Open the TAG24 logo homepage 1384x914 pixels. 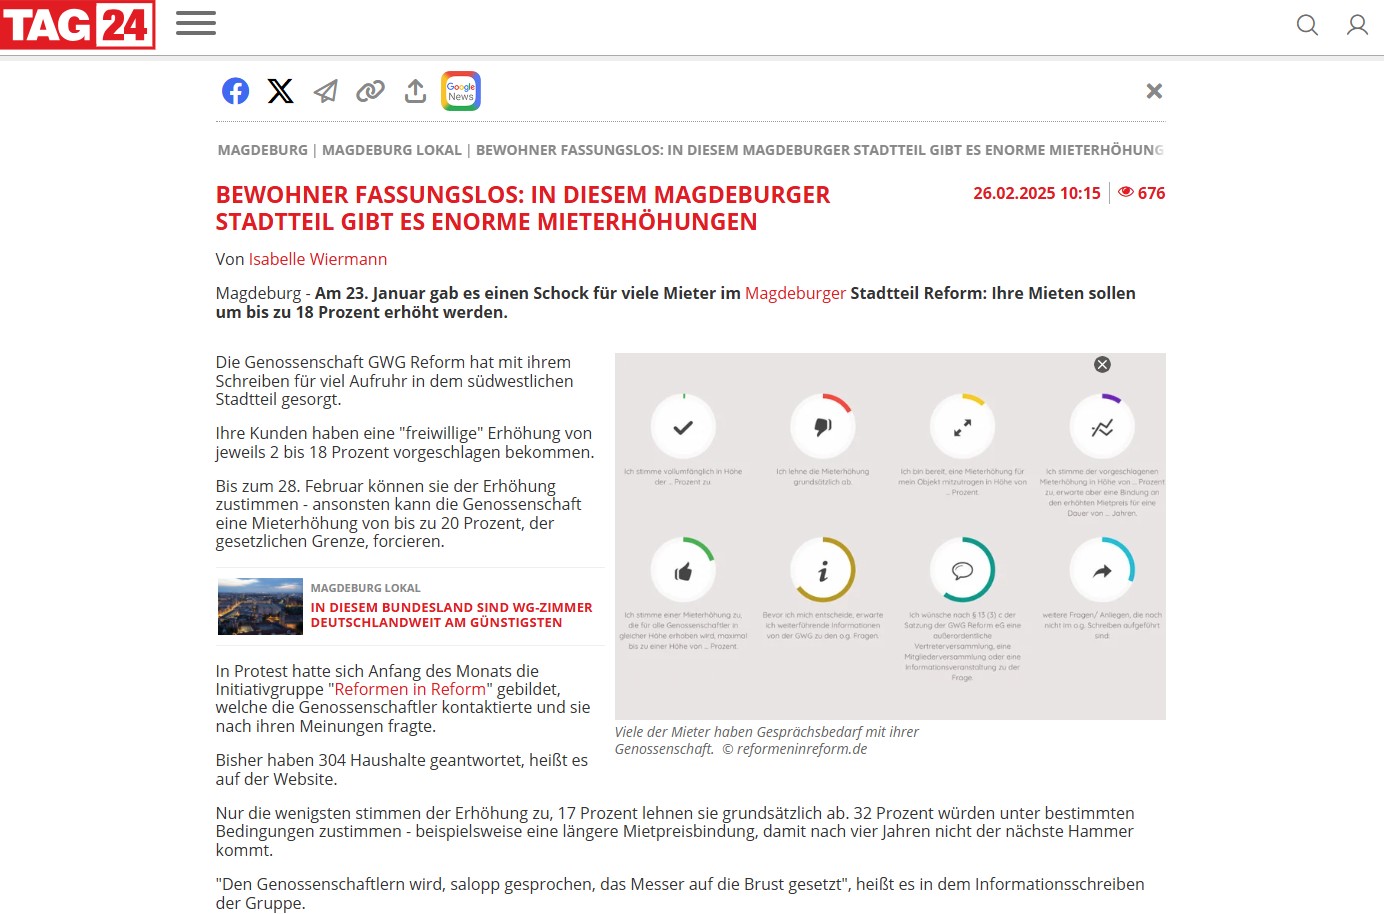[x=78, y=24]
